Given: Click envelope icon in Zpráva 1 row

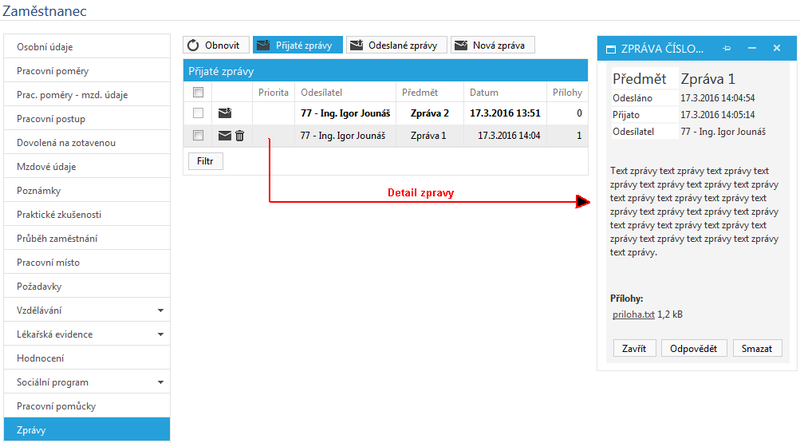Looking at the screenshot, I should click(224, 135).
